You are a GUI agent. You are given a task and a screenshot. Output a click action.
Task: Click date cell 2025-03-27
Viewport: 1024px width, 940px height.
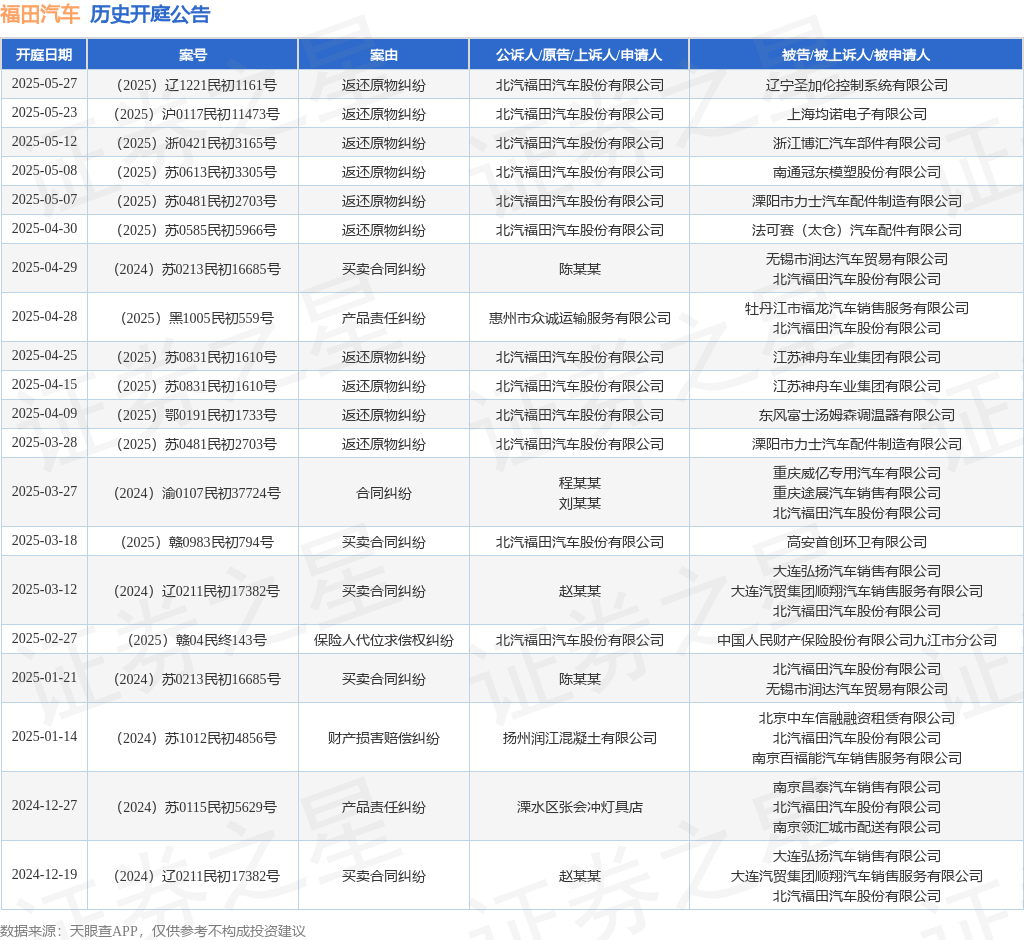coord(44,492)
